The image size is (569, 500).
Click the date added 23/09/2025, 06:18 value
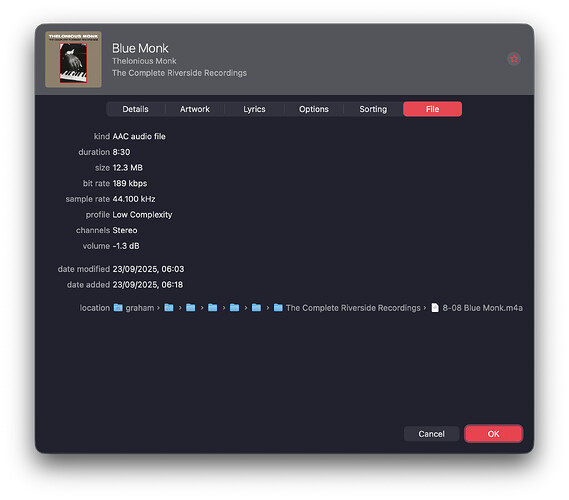148,285
